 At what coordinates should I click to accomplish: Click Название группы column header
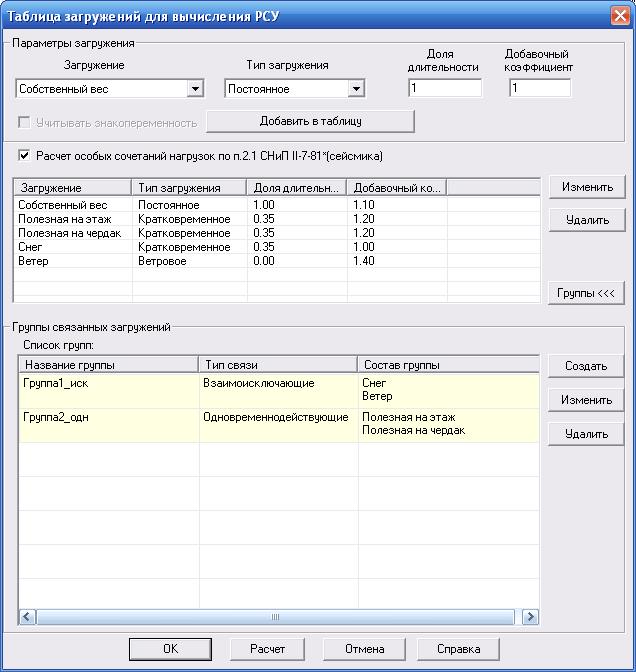click(x=109, y=365)
